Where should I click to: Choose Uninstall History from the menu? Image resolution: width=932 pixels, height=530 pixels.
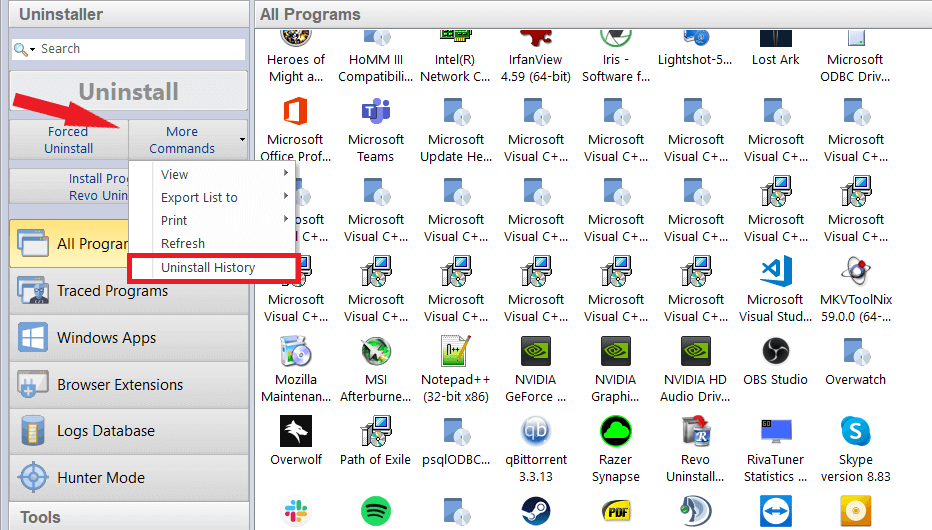pyautogui.click(x=208, y=267)
